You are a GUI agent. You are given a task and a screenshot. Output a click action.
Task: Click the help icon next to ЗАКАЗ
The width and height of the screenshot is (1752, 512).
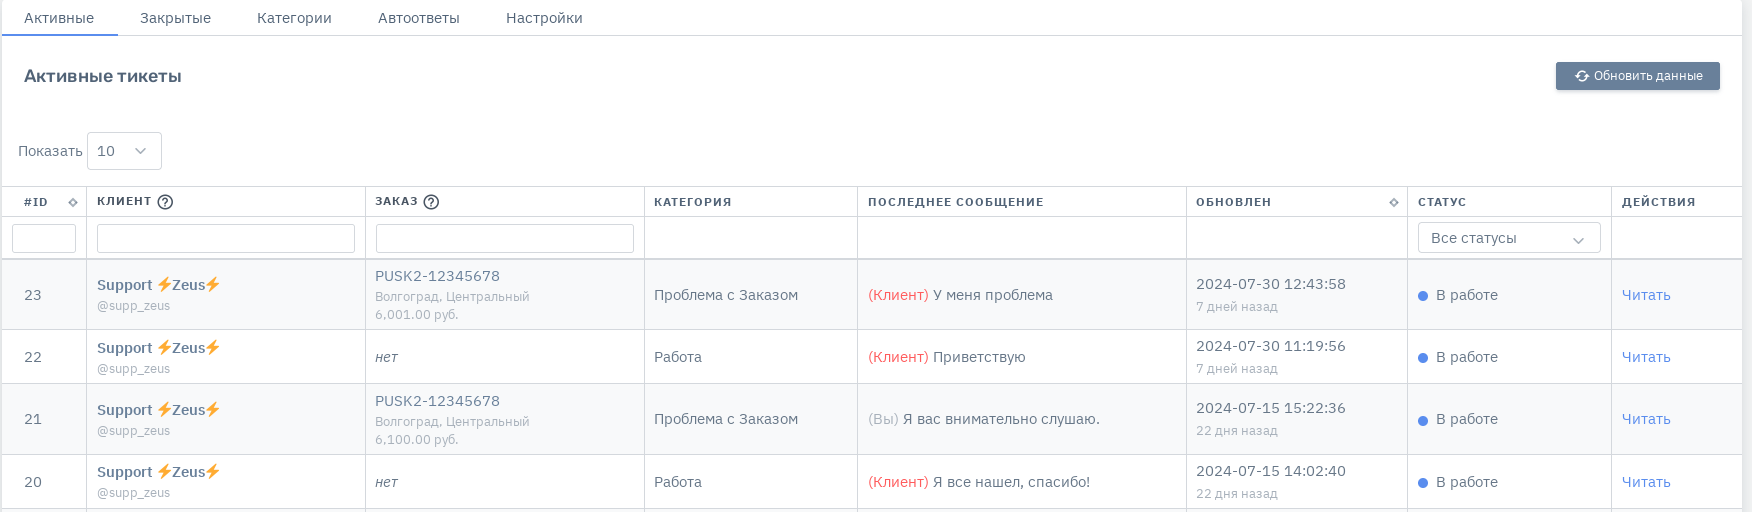(432, 202)
